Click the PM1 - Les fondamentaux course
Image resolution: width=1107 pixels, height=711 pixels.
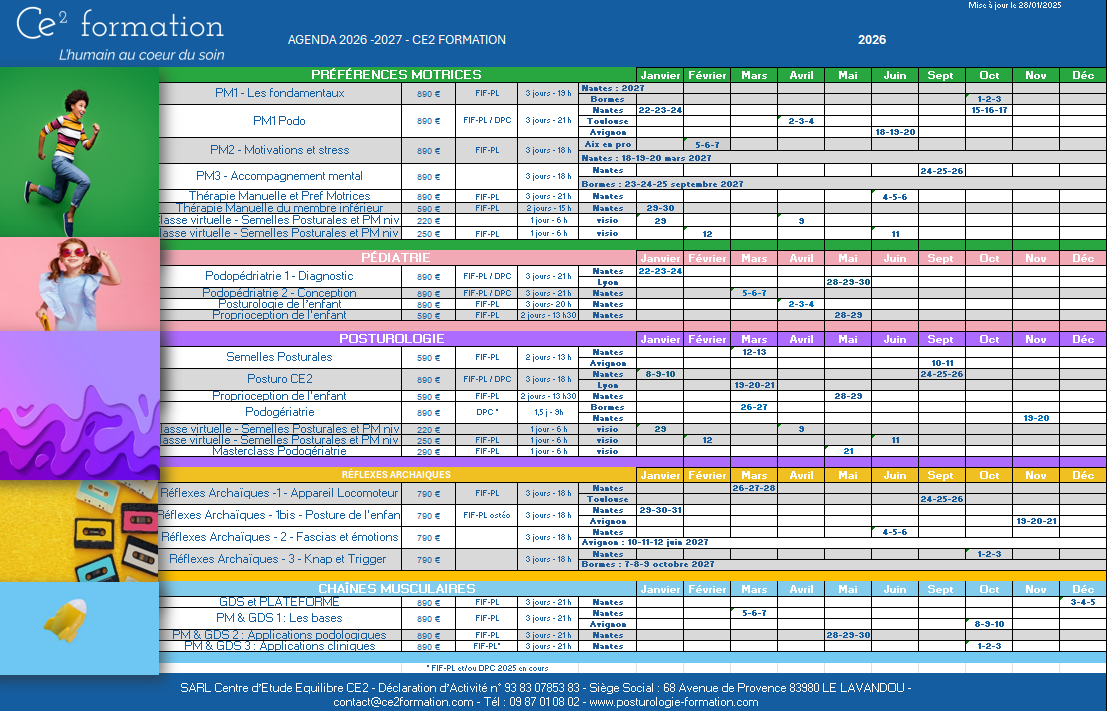(x=280, y=93)
